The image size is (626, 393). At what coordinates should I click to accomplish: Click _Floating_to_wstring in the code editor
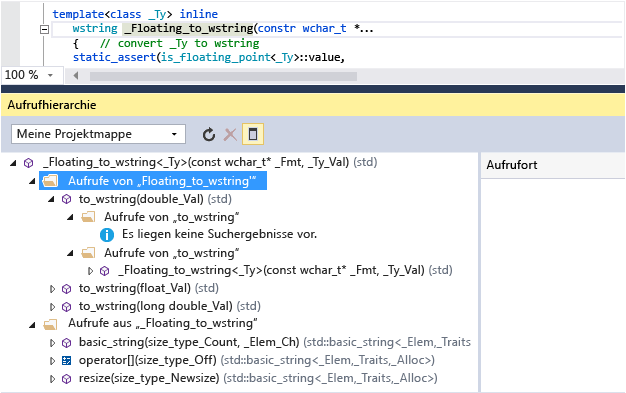[x=188, y=29]
